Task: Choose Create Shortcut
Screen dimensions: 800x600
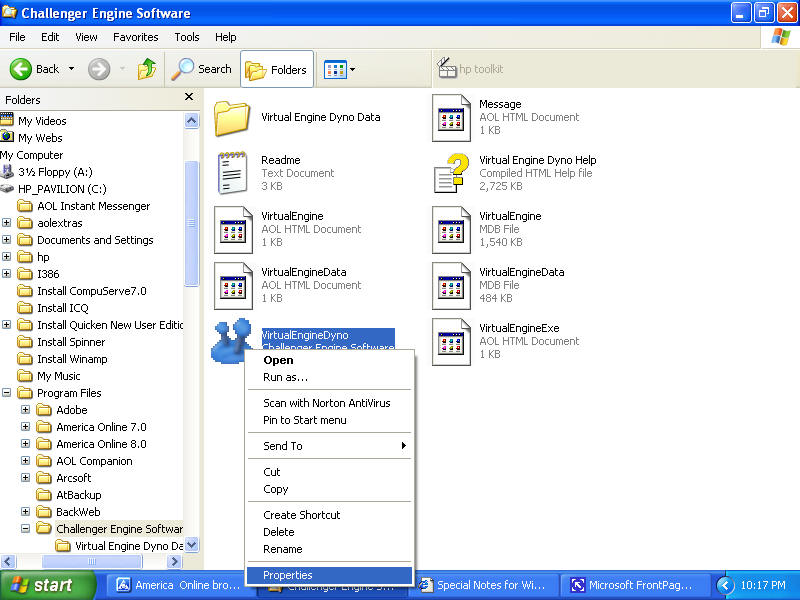Action: [x=330, y=515]
